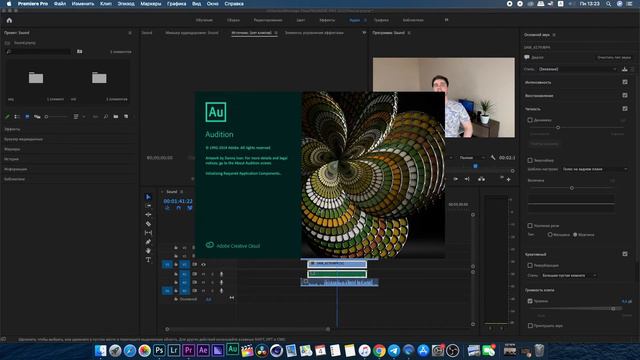
Task: Toggle V1 track eye visibility
Action: 203,264
